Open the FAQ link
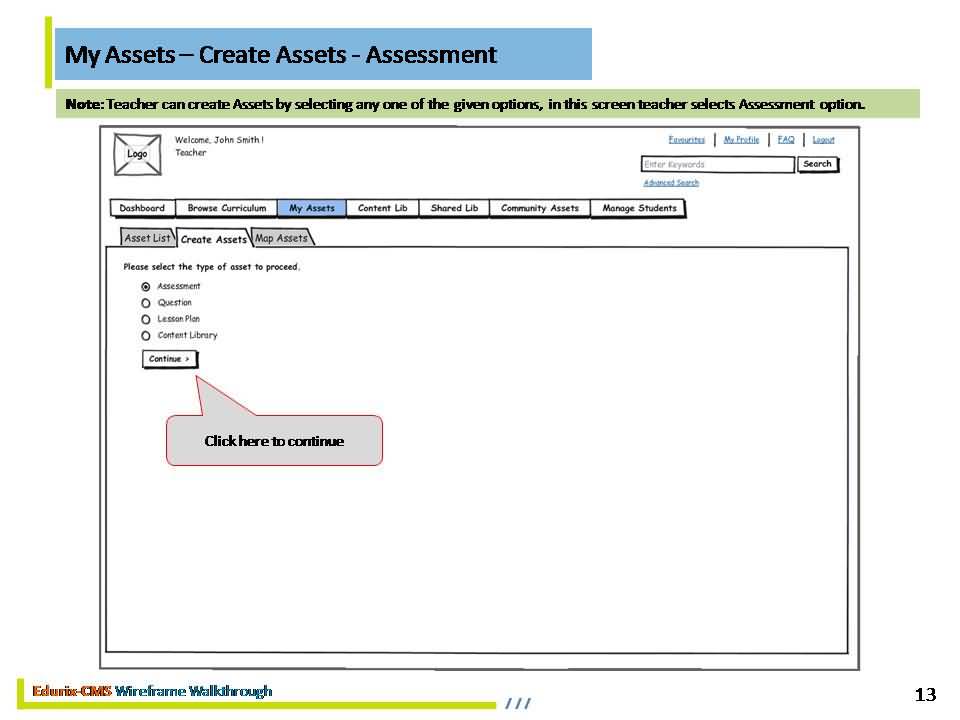This screenshot has height=720, width=960. pos(786,140)
